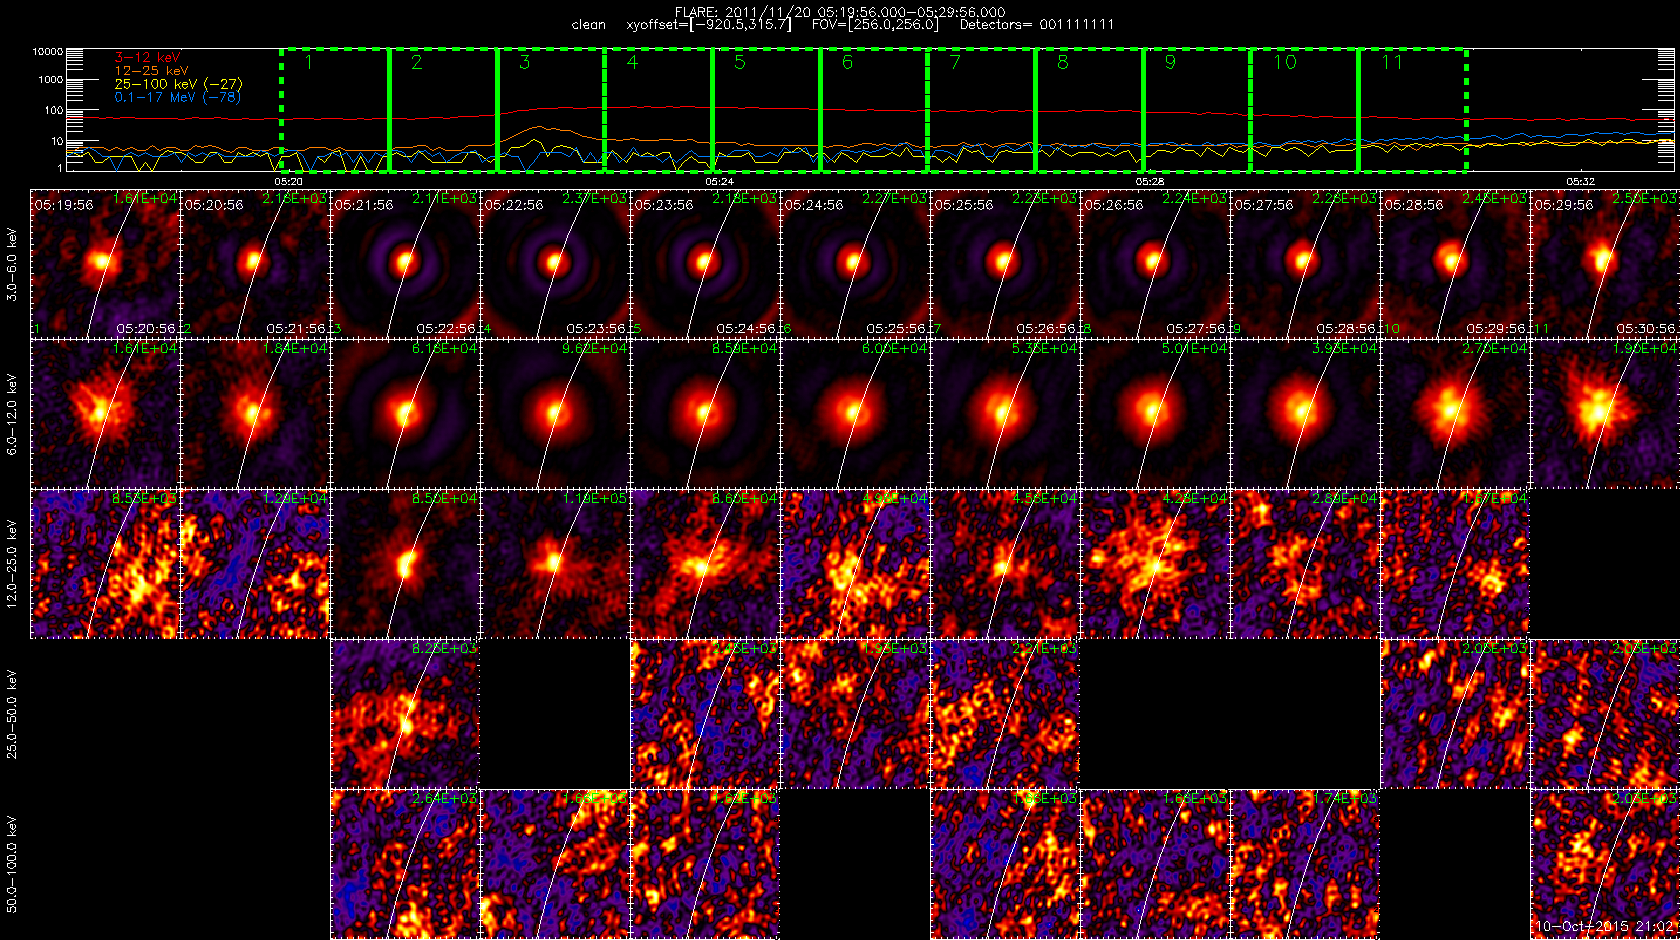1680x940 pixels.
Task: Click the yellow '25-100 keV (-27)' legend entry
Action: point(178,84)
